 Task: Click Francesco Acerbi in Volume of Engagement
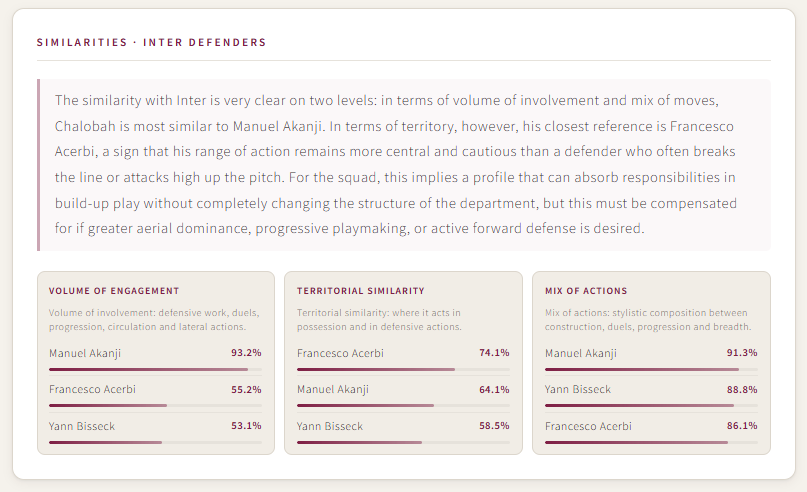click(92, 389)
